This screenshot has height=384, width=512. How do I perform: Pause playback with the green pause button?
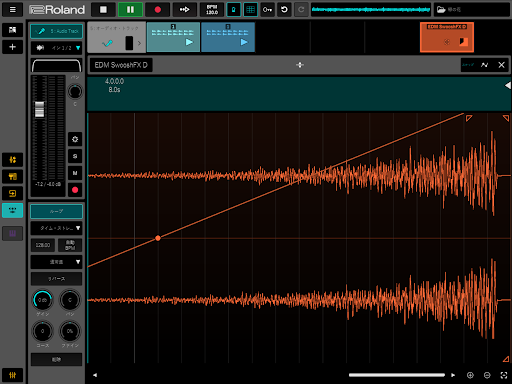(x=130, y=9)
